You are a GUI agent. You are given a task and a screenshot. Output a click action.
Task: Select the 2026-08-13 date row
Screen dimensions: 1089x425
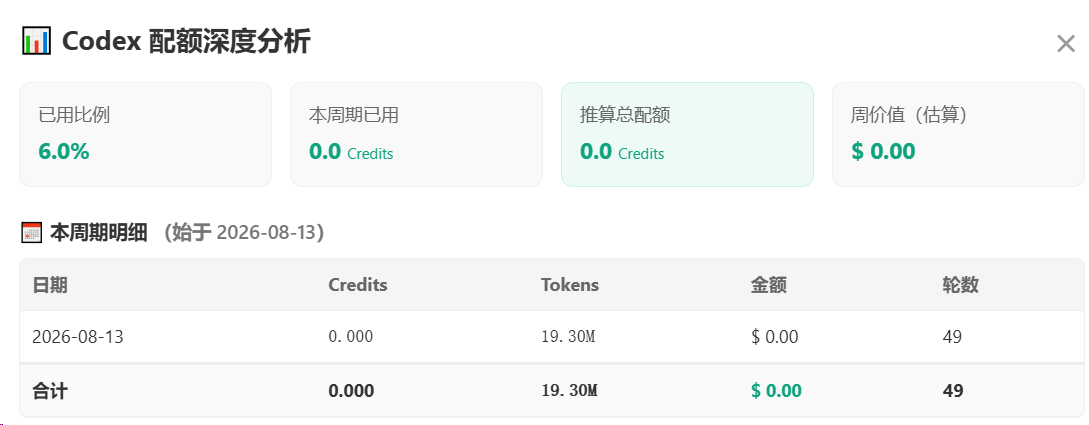(x=552, y=337)
